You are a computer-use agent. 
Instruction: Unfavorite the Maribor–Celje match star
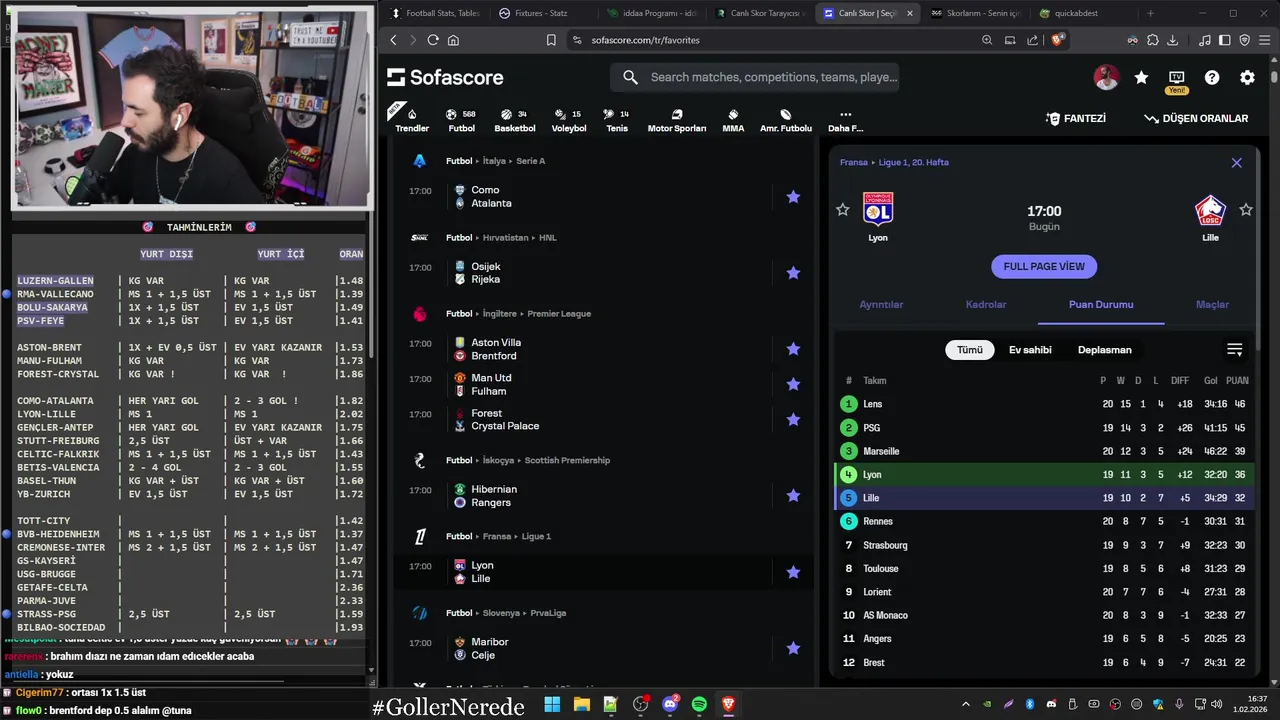tap(793, 648)
